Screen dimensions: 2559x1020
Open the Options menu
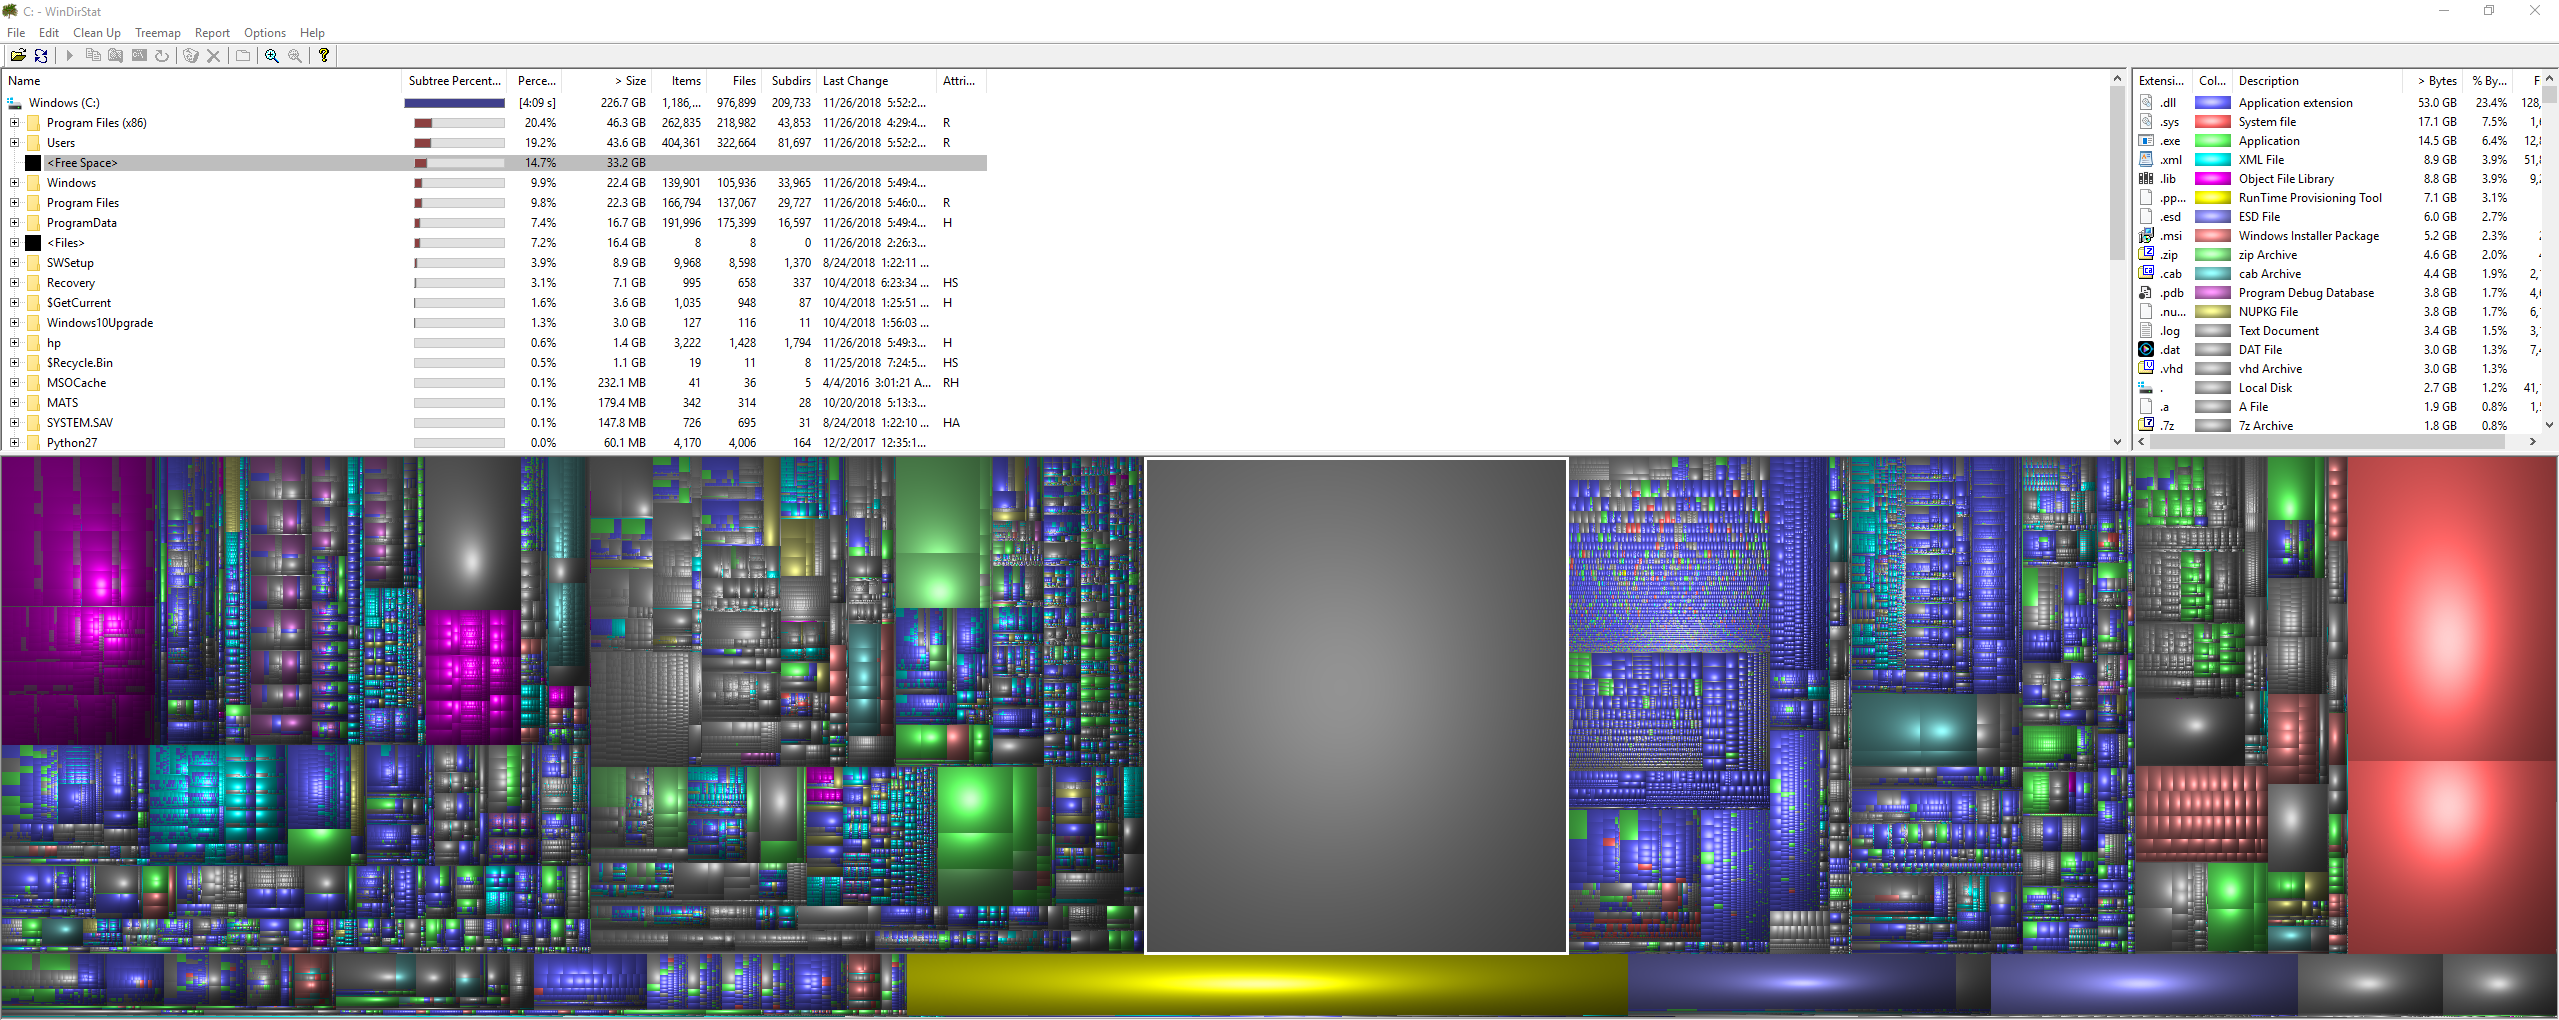pyautogui.click(x=264, y=32)
